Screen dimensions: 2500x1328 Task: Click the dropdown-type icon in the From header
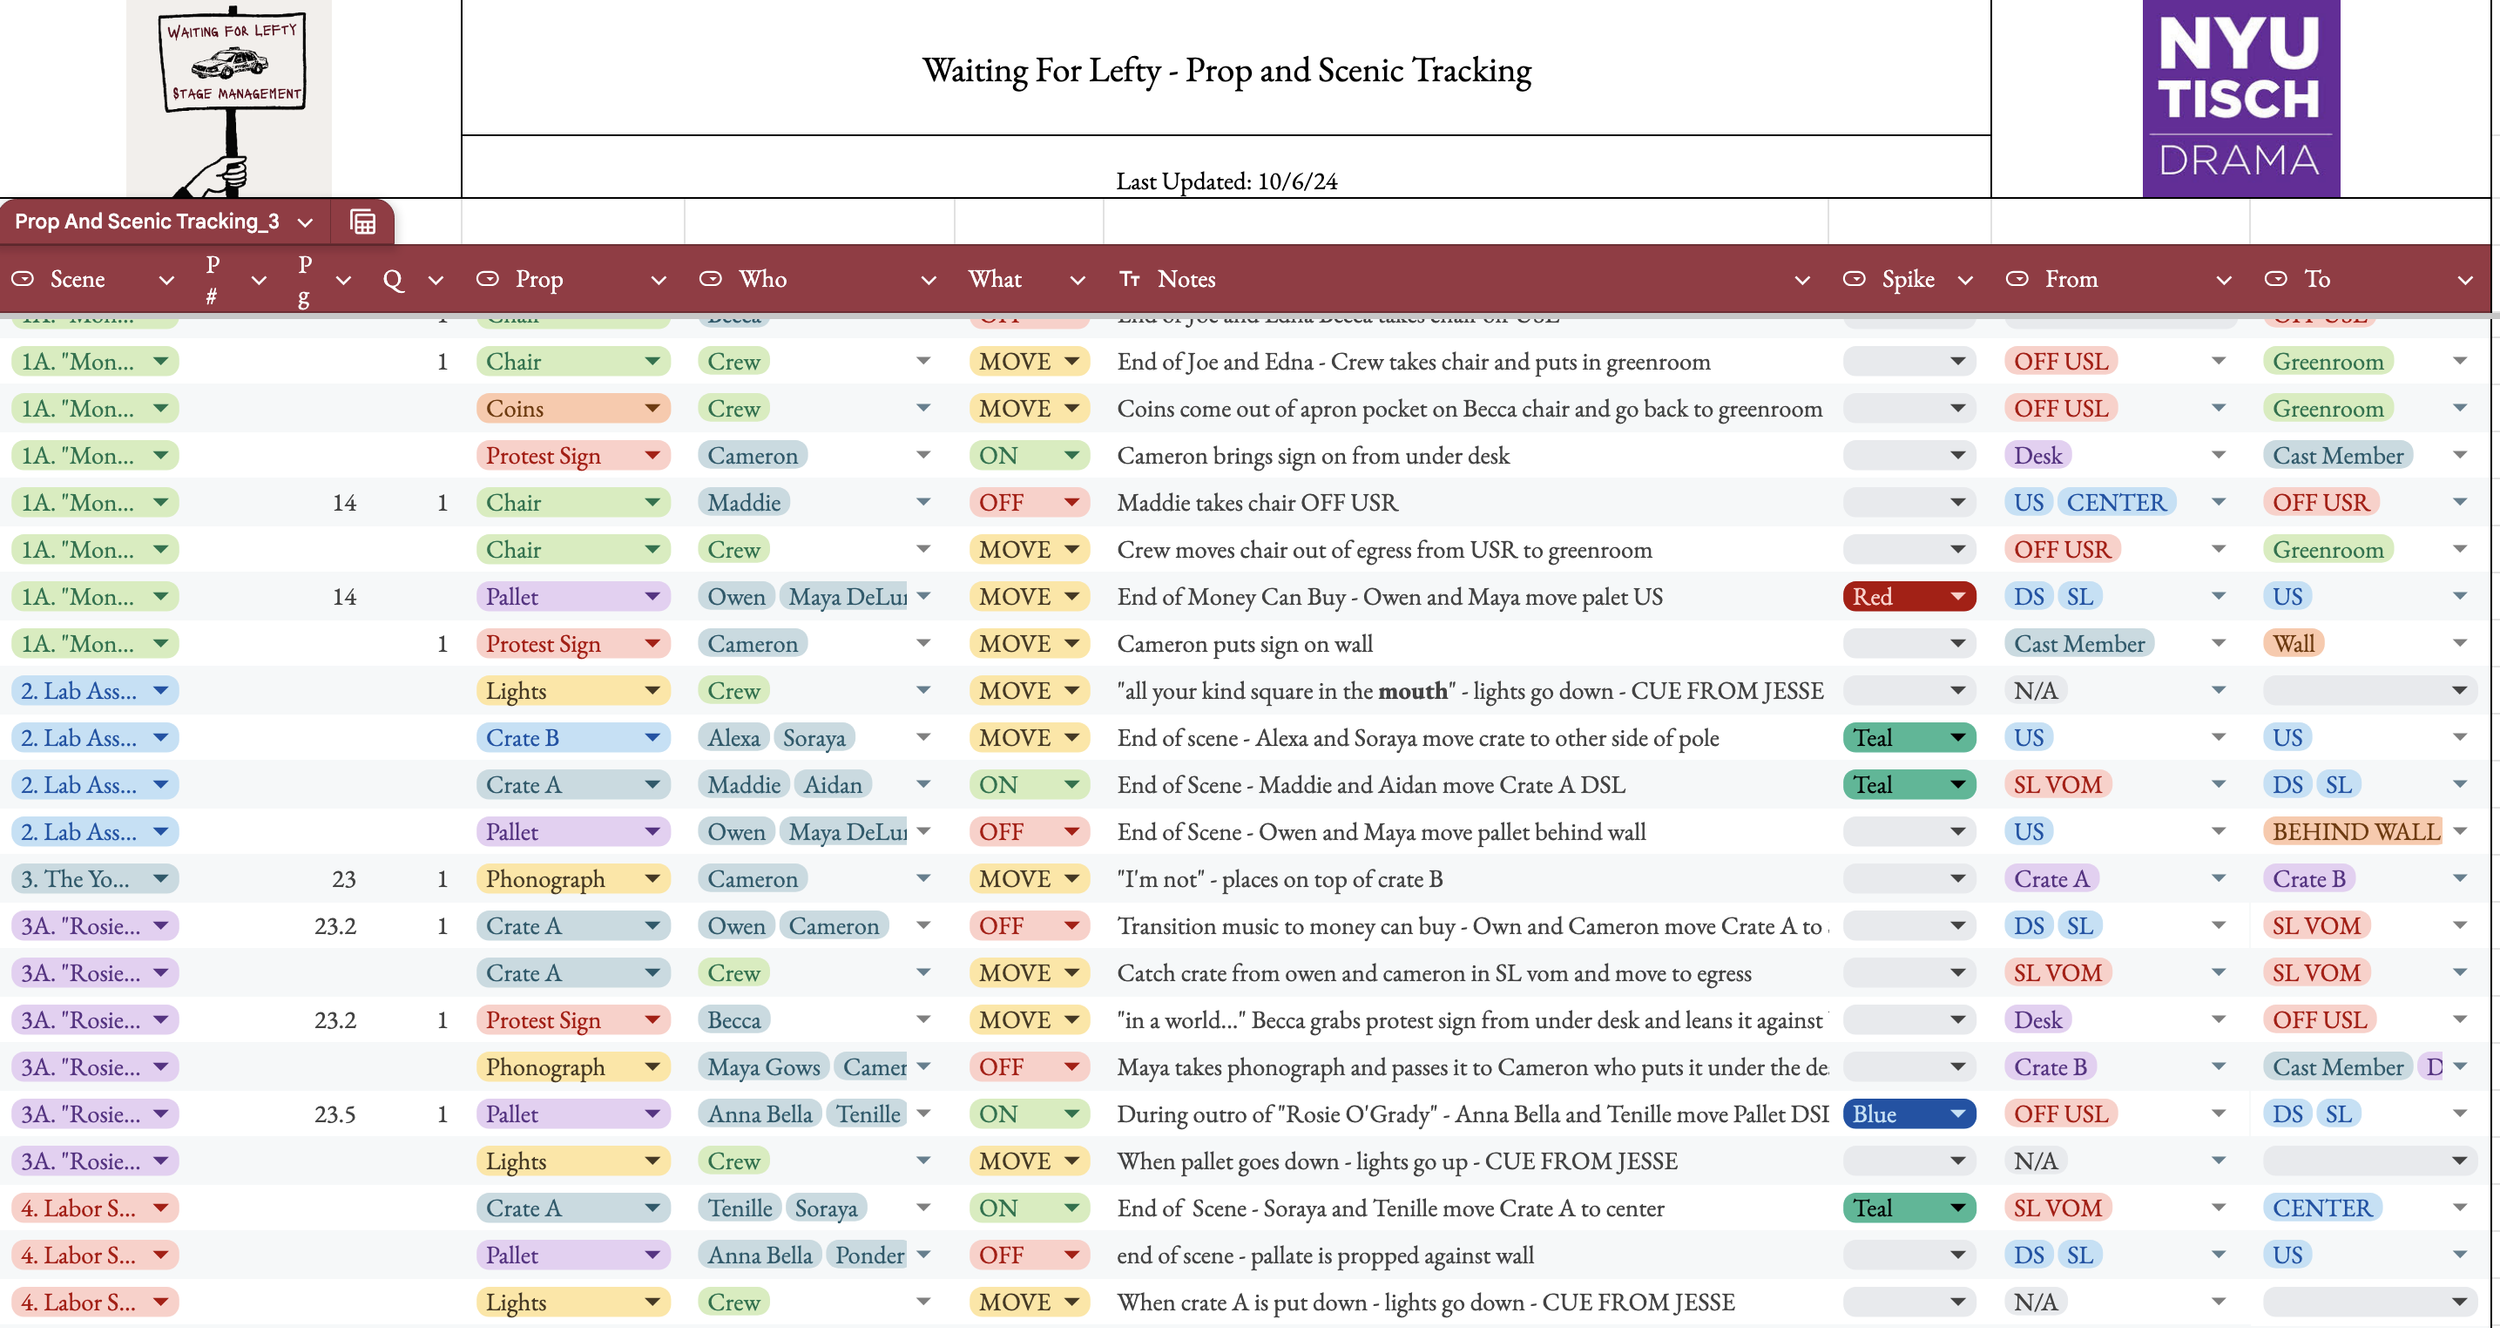pyautogui.click(x=2018, y=279)
